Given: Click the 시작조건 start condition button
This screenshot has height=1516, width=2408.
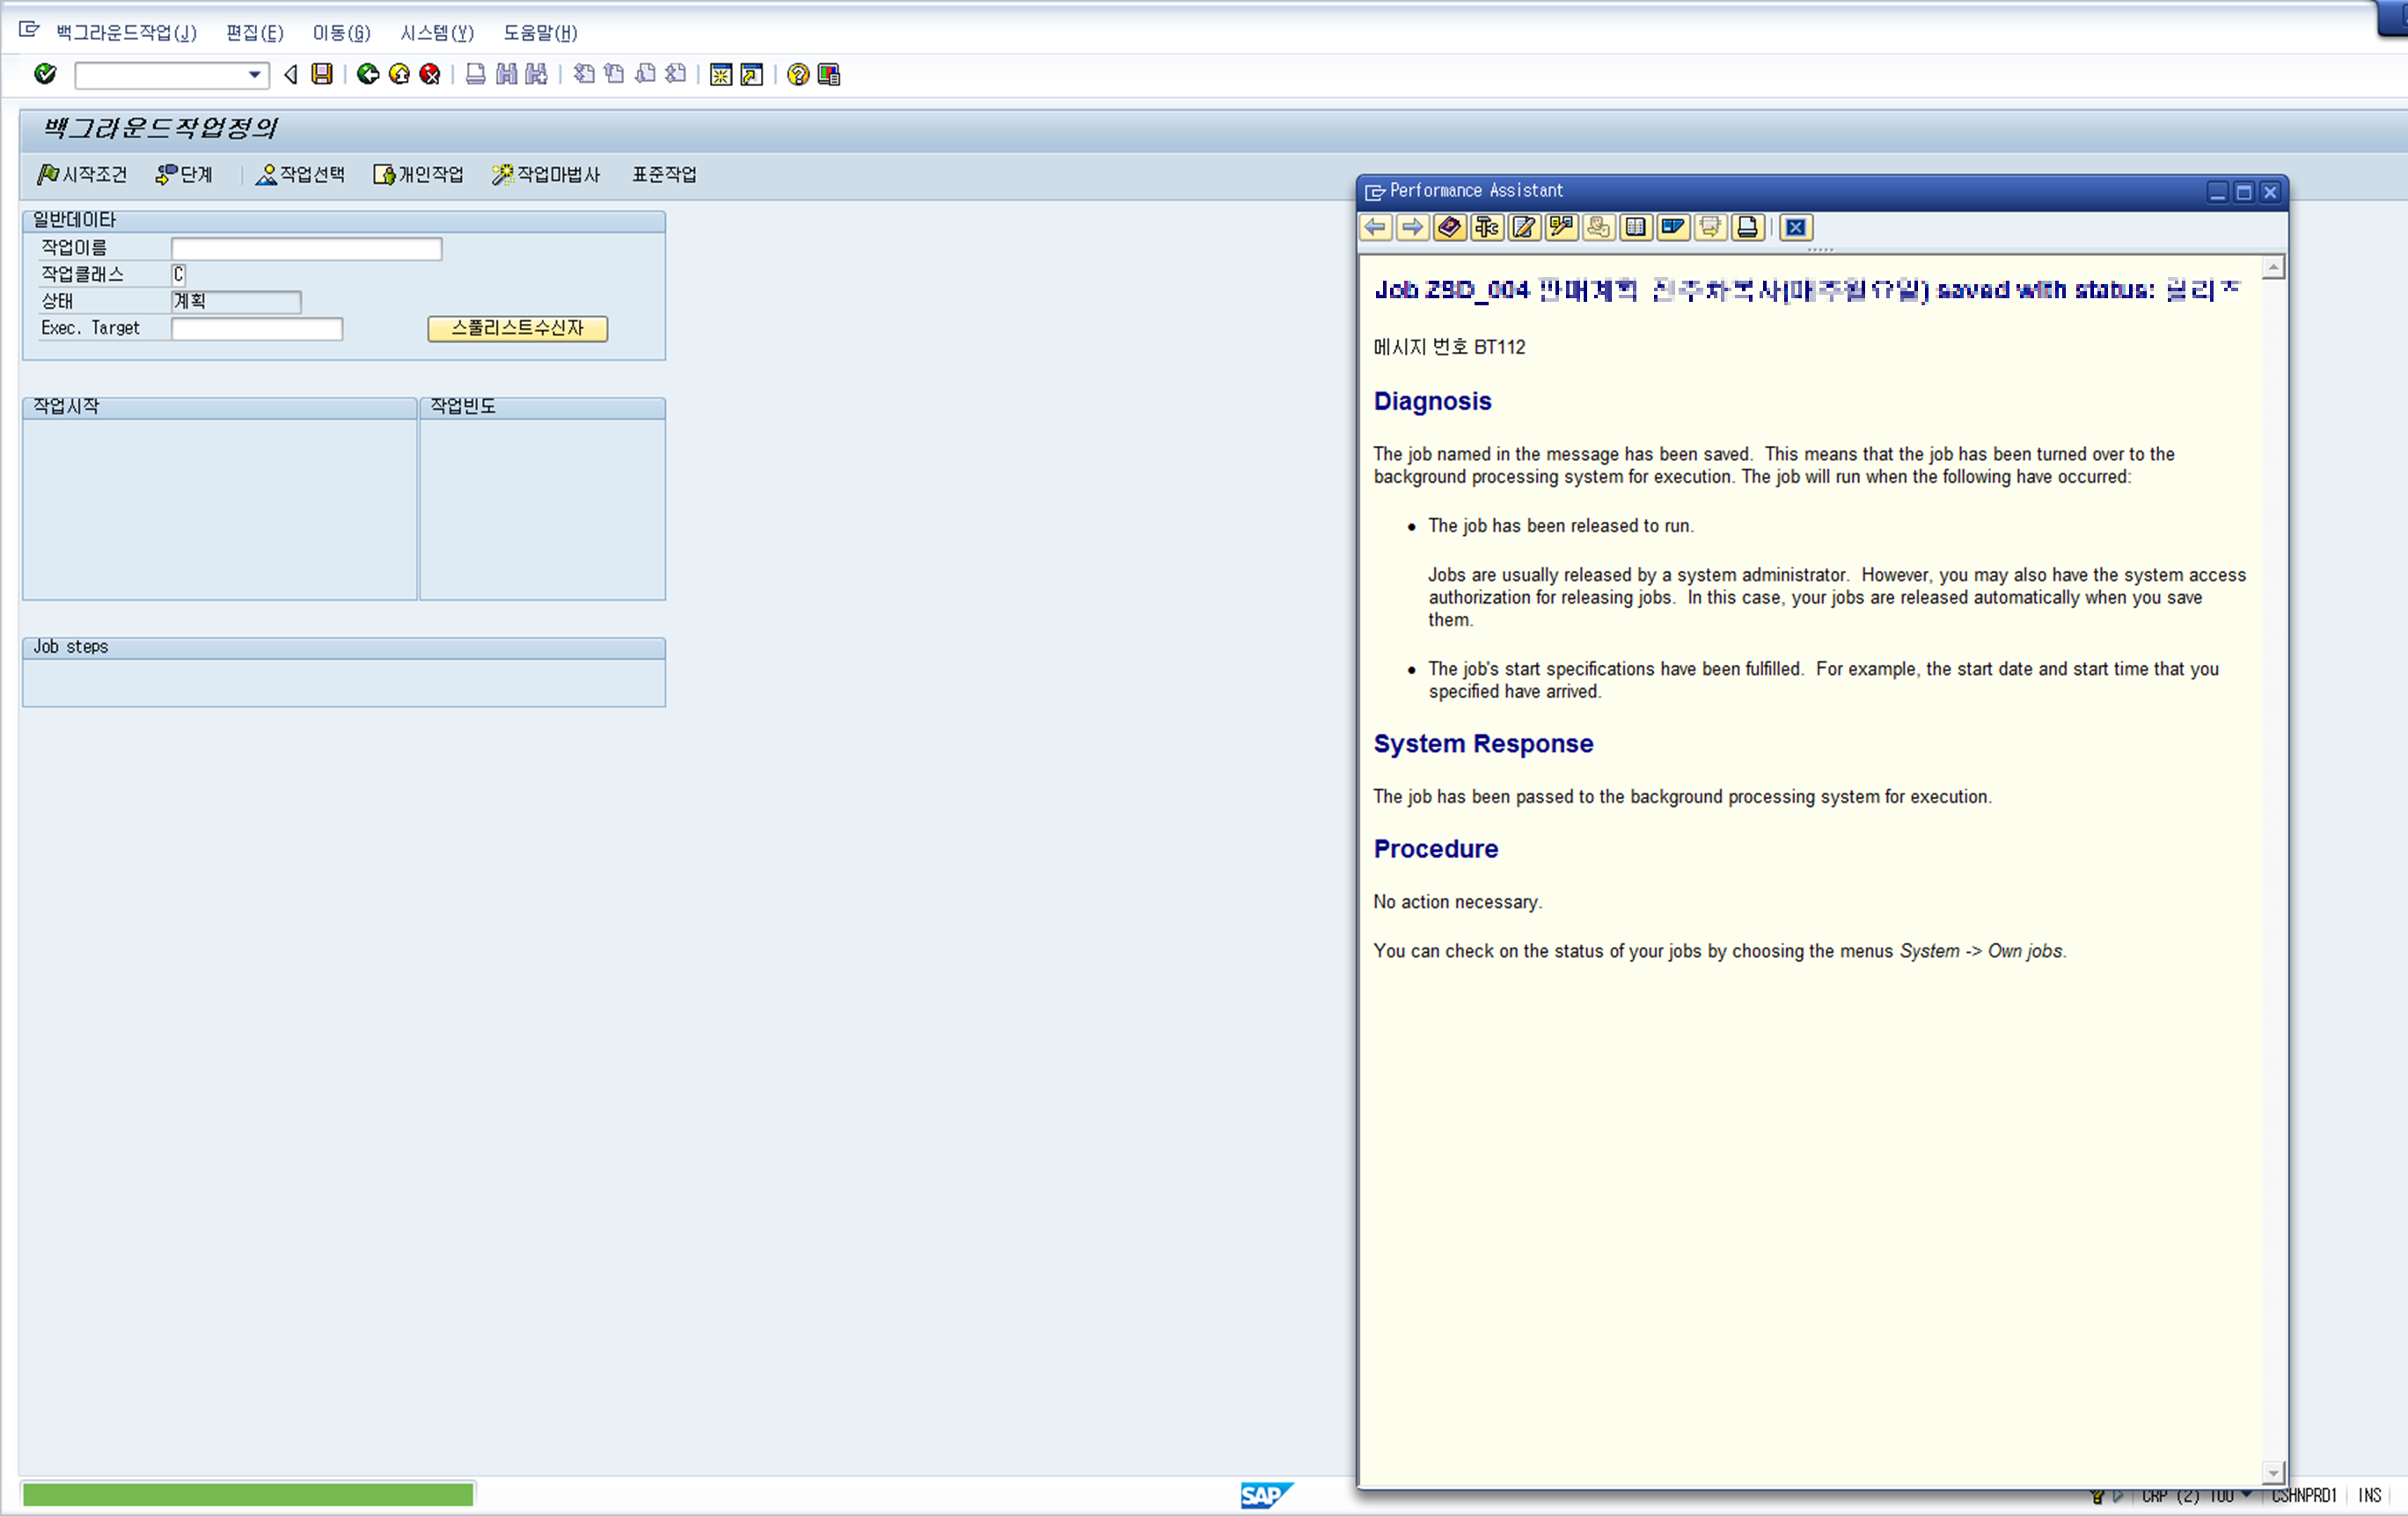Looking at the screenshot, I should click(83, 174).
